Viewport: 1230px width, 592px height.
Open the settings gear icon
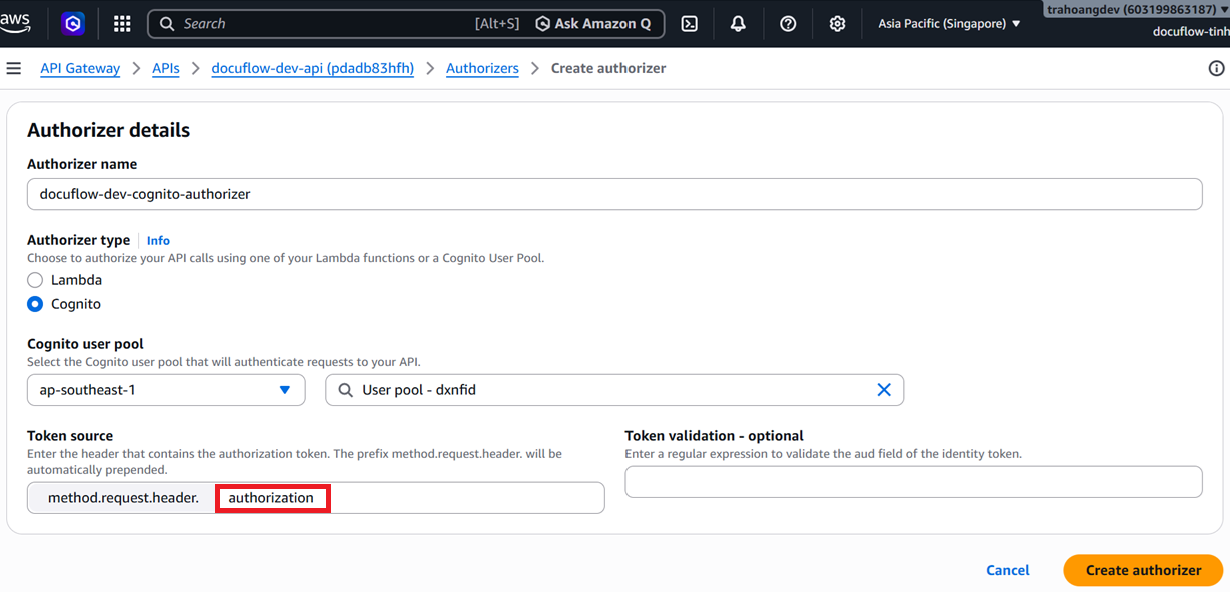pos(838,24)
